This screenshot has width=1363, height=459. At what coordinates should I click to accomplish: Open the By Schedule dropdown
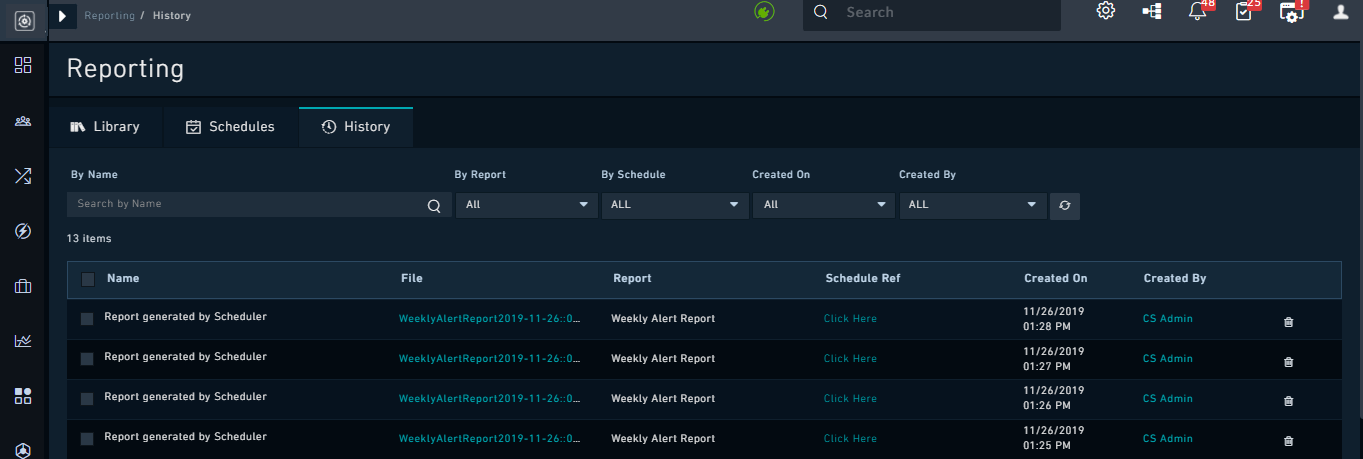[675, 205]
